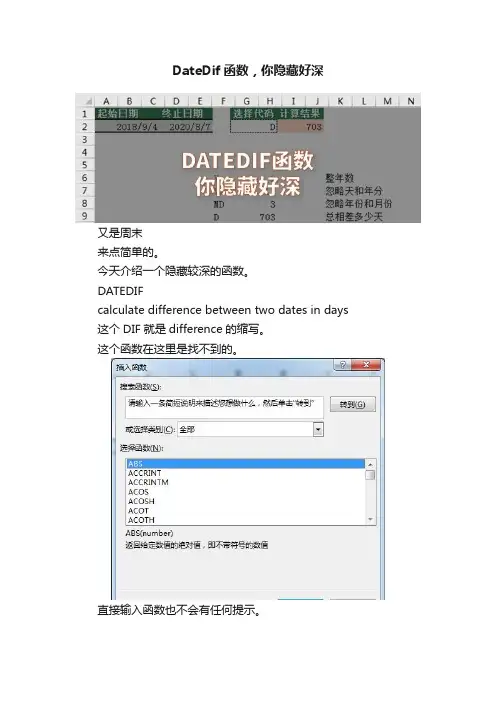Click the result cell 703 in row 2

pyautogui.click(x=300, y=127)
